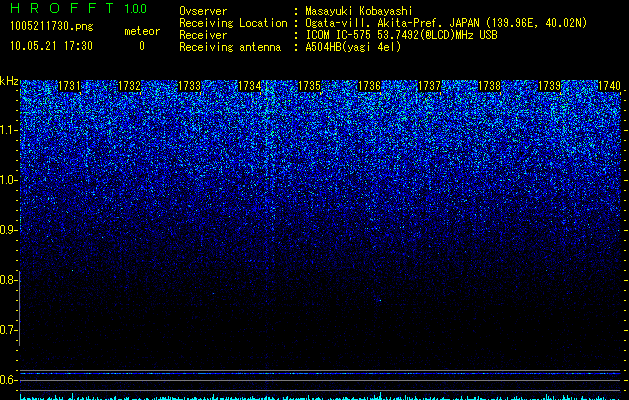The width and height of the screenshot is (629, 400).
Task: Click the Ovserver field label
Action: 203,11
